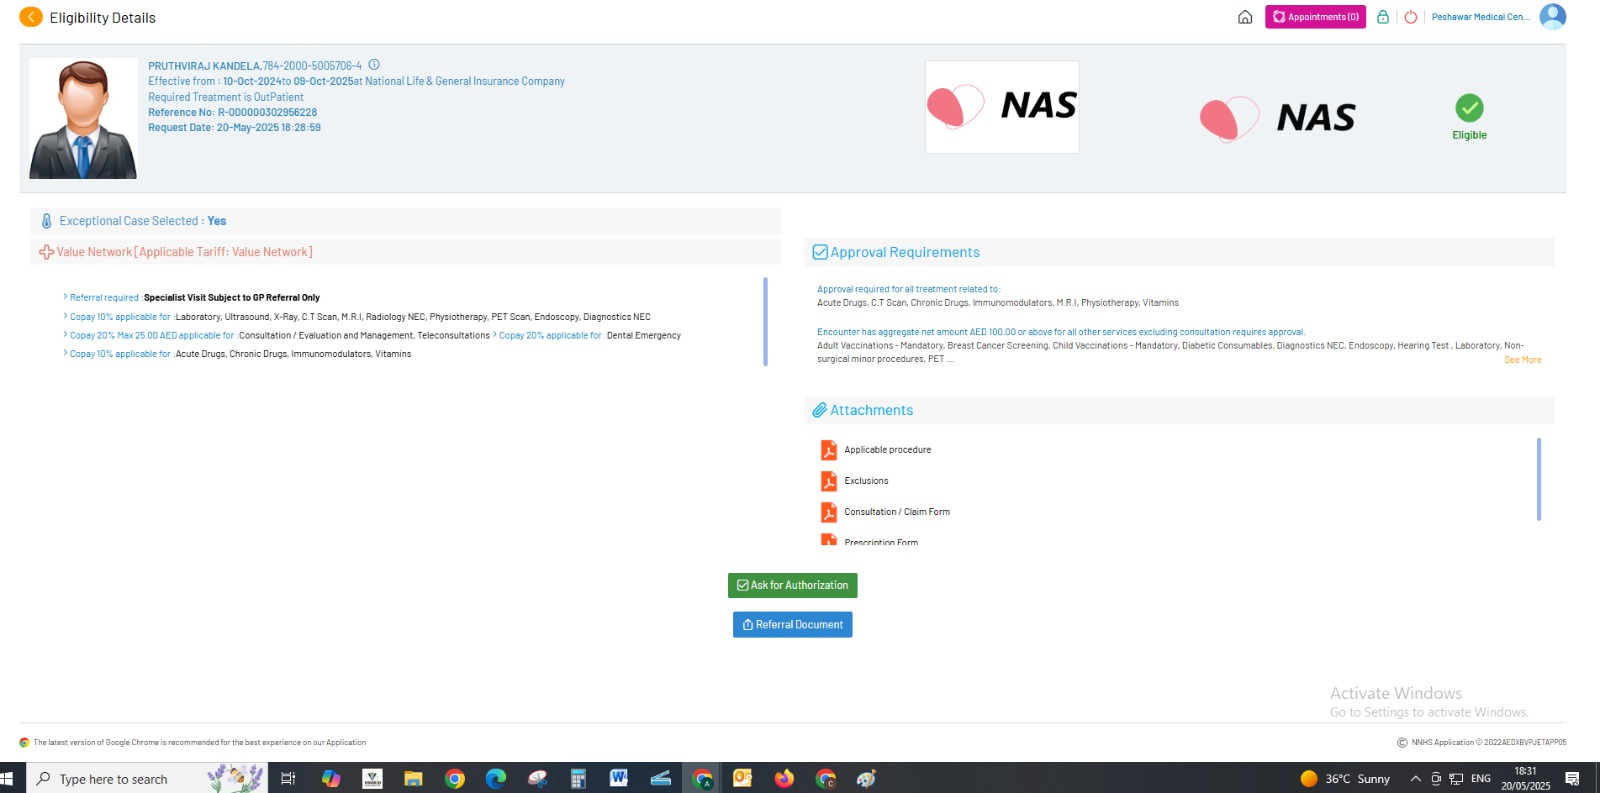Open the Peshawar Medical Center account name
The image size is (1600, 793).
pyautogui.click(x=1480, y=17)
